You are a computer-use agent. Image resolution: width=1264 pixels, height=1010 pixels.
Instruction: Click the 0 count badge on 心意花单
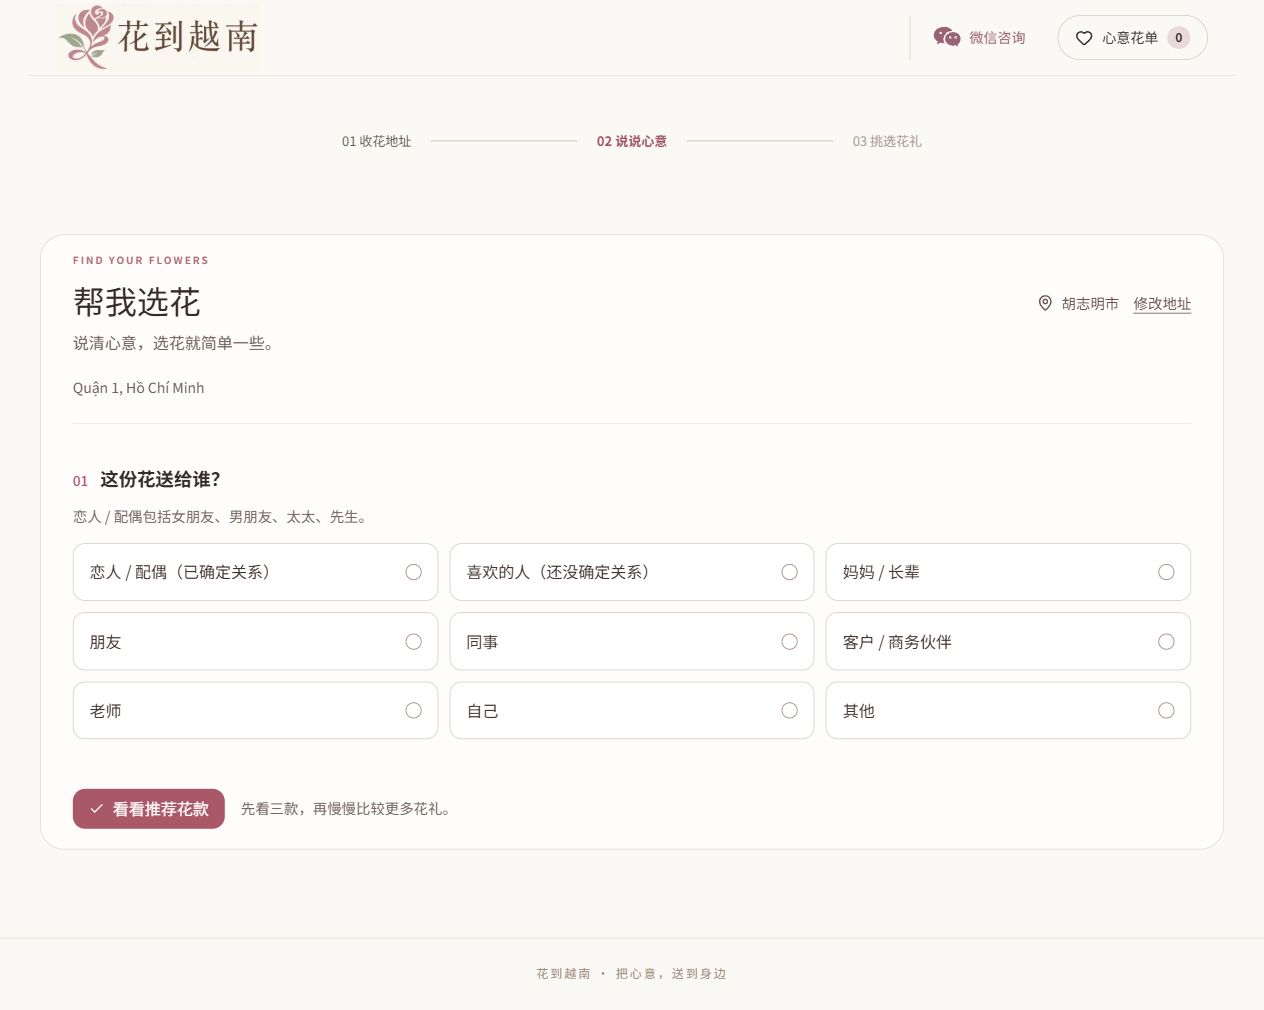pos(1179,38)
